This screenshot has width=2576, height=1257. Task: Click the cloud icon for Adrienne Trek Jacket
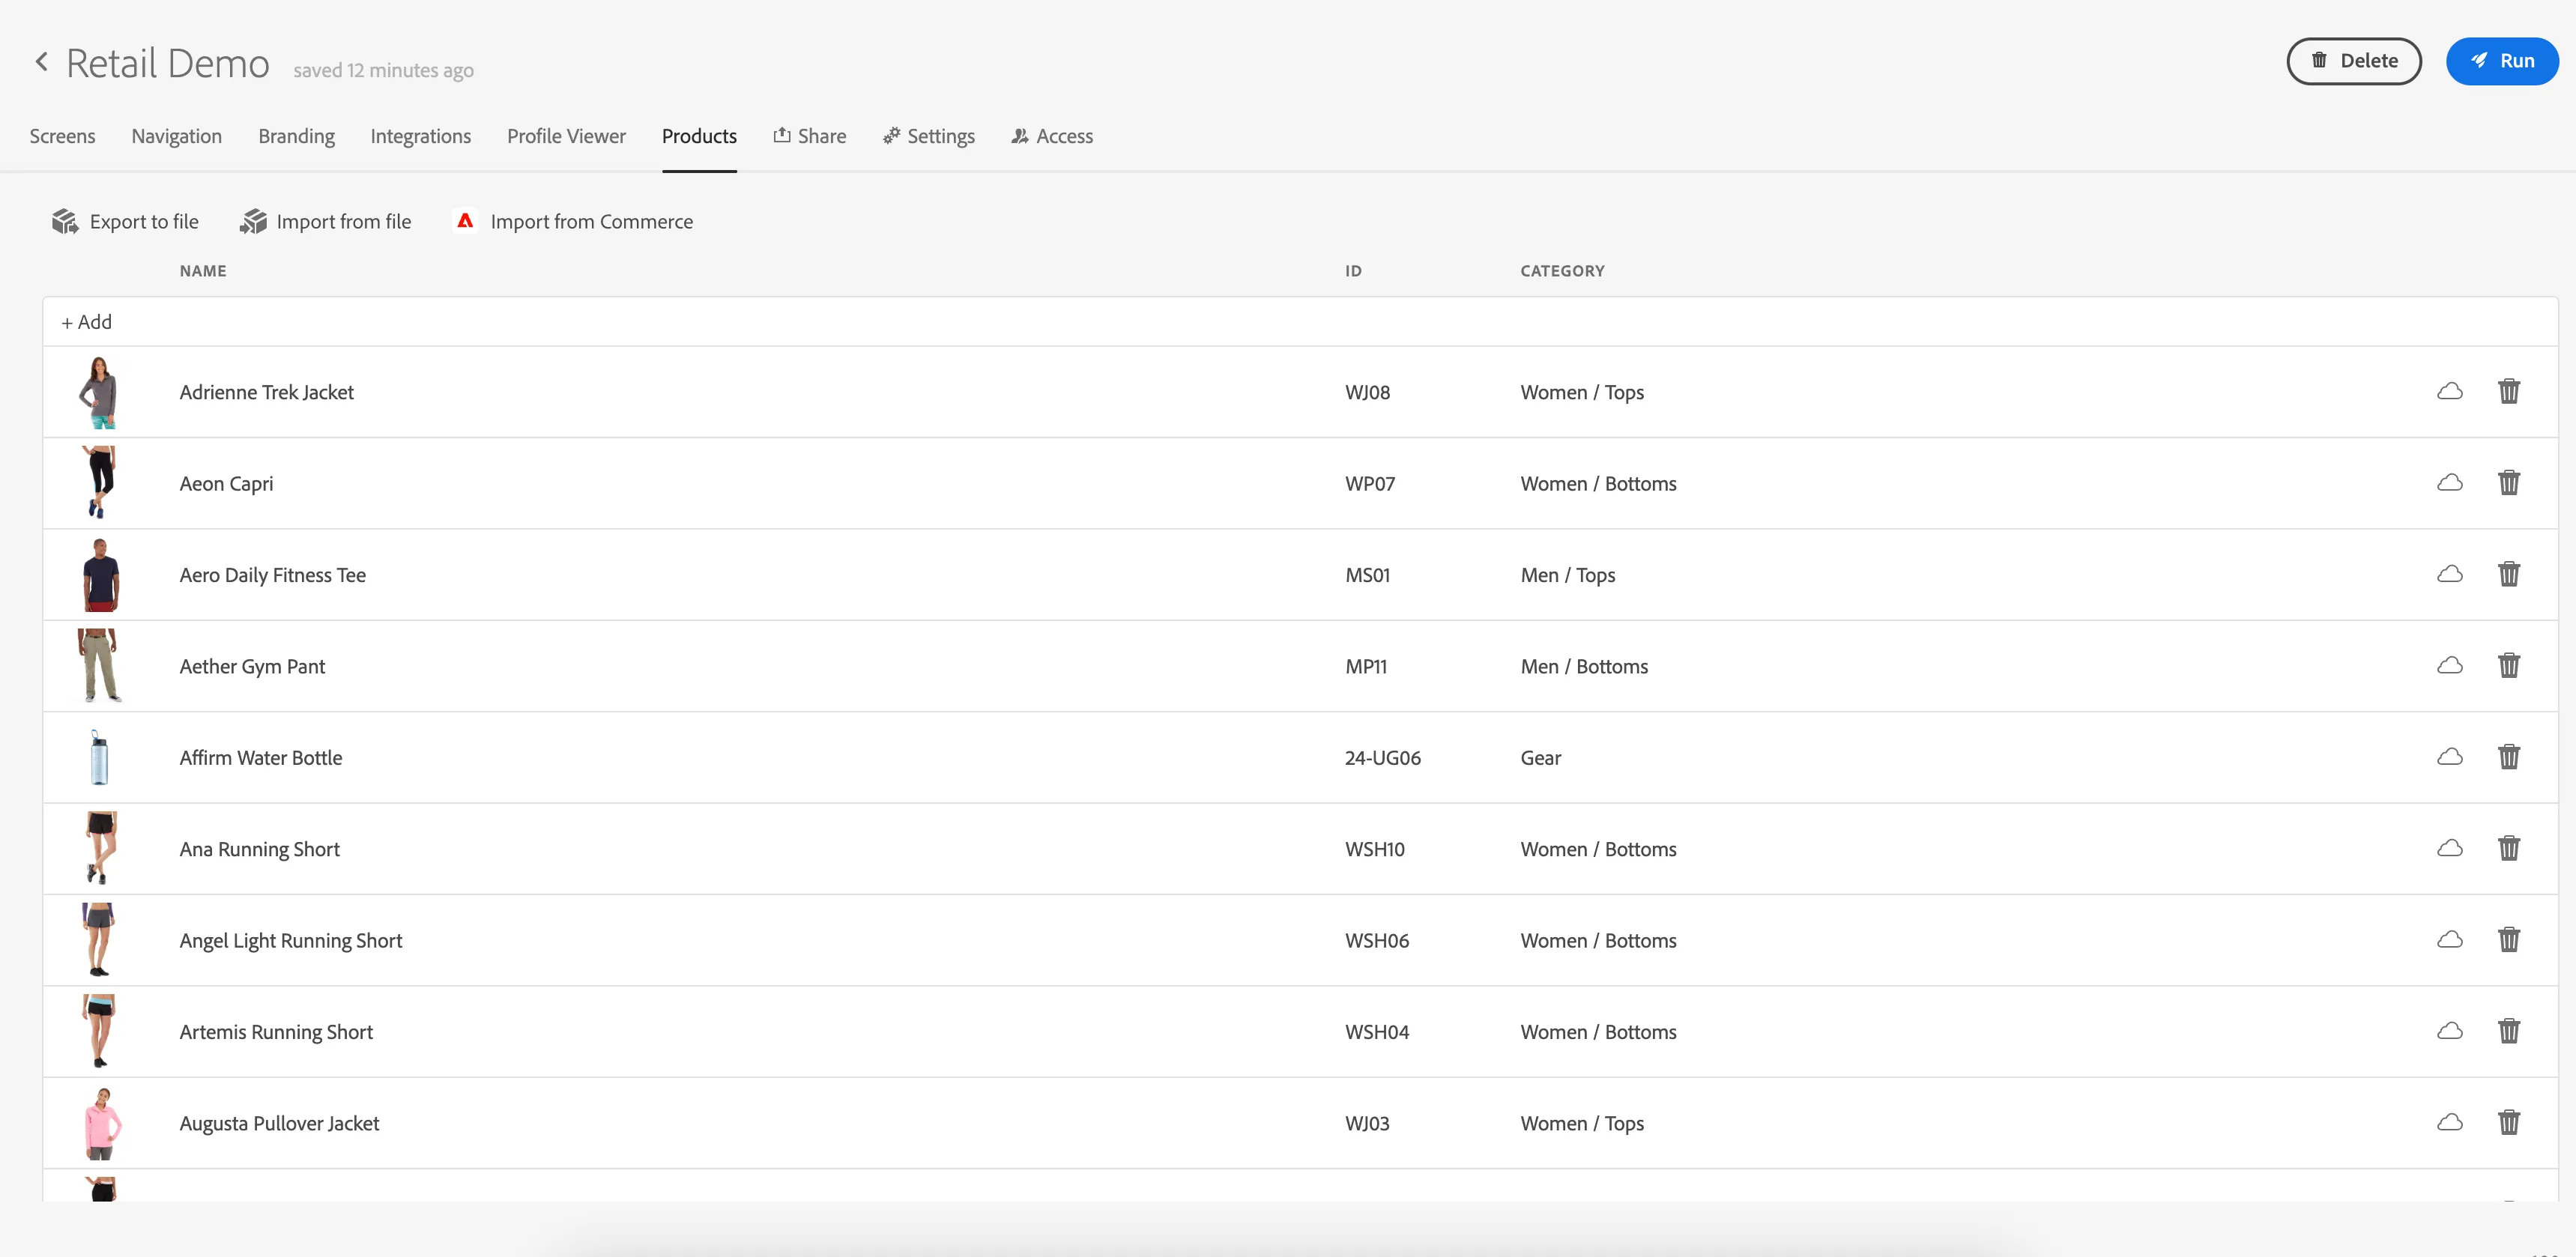tap(2450, 391)
